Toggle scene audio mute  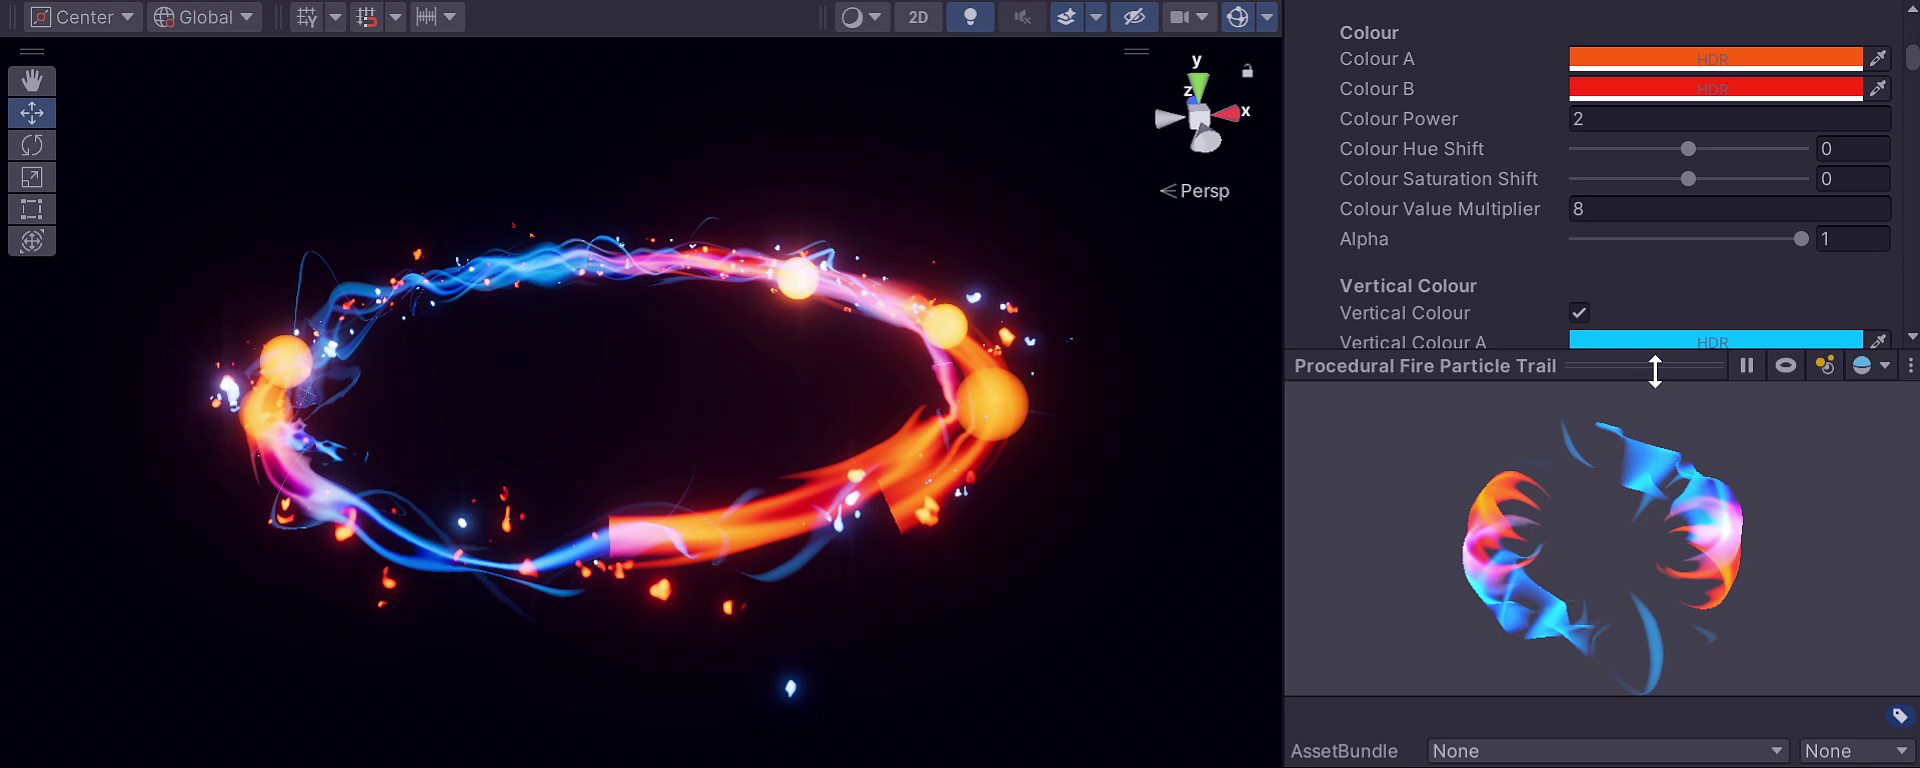point(1021,17)
